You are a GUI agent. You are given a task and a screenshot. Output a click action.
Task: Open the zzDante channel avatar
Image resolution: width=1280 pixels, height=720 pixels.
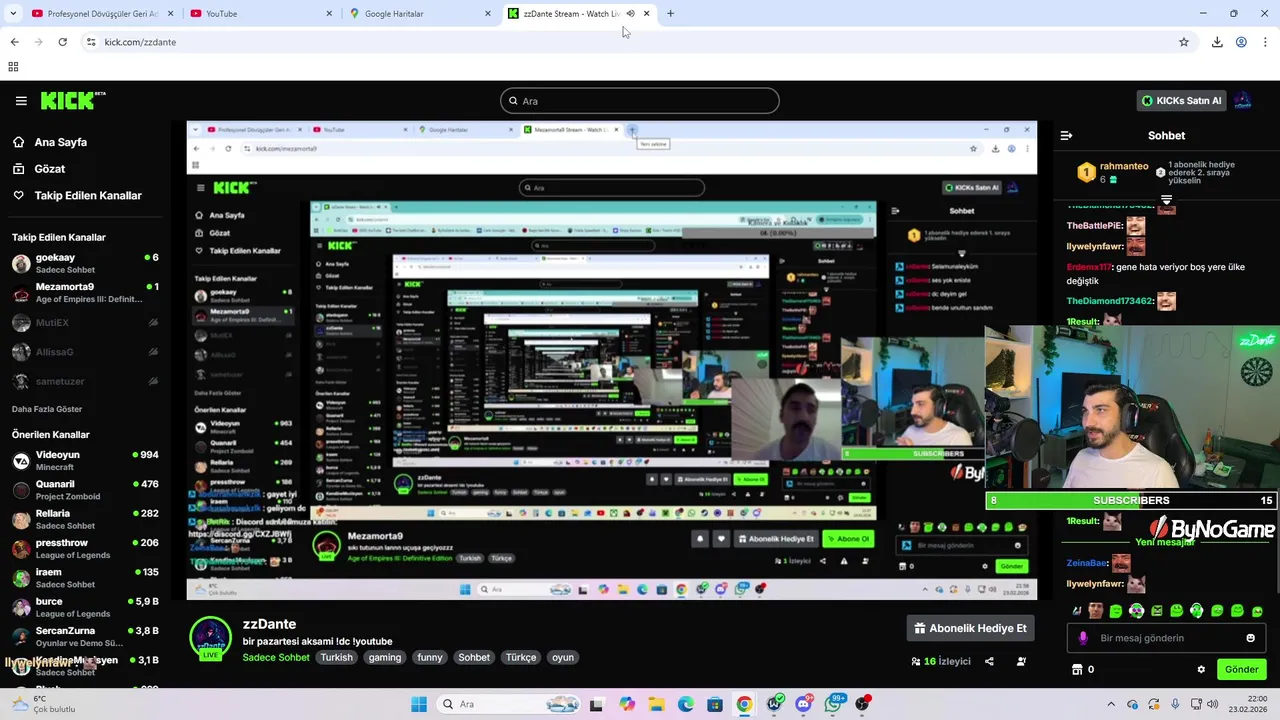coord(211,639)
